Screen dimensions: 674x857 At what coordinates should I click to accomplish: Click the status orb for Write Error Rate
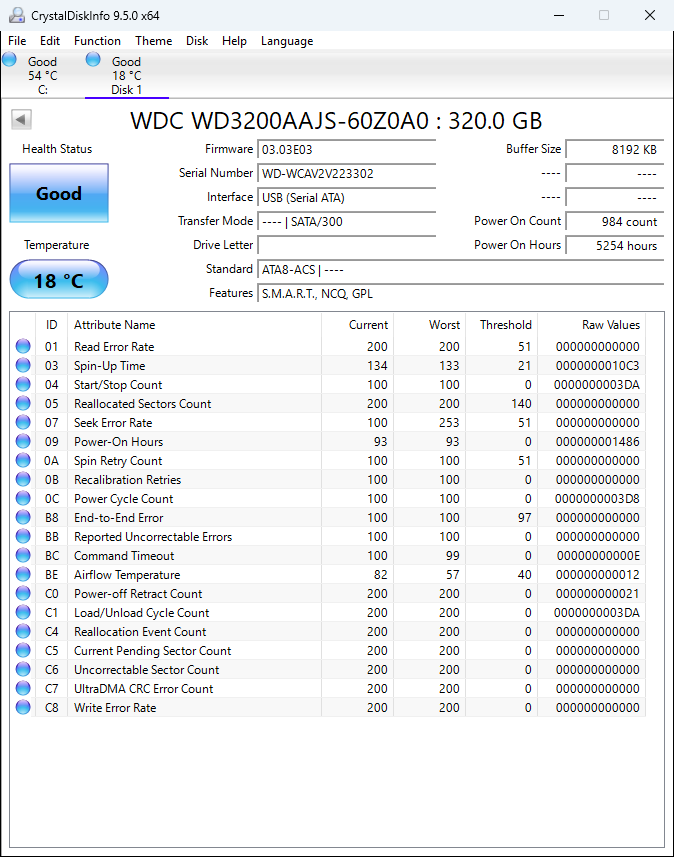click(23, 707)
